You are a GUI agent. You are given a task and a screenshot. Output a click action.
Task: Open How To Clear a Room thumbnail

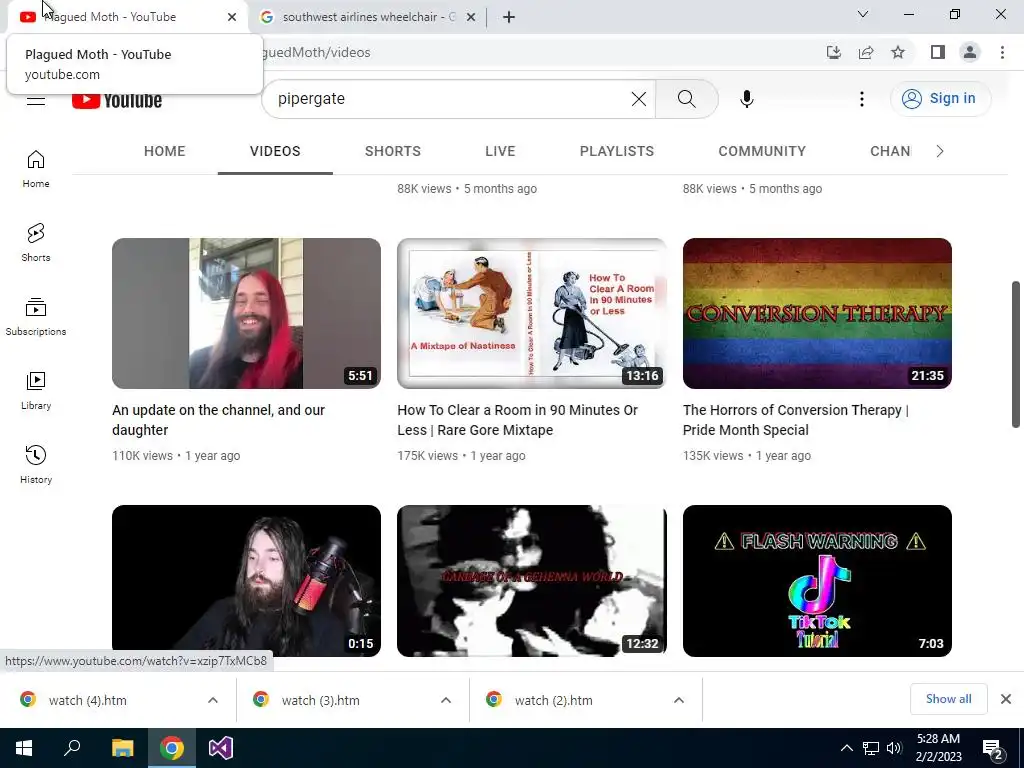pos(532,313)
